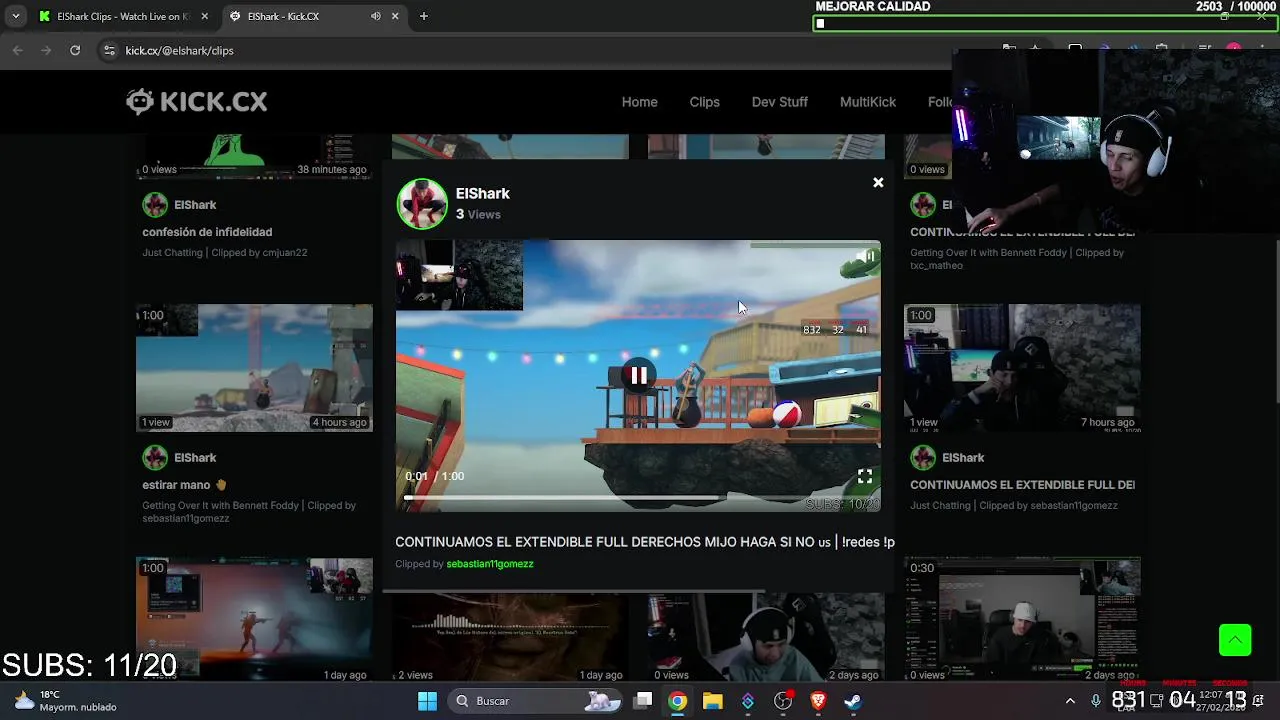Open the partly hidden clip thumbnail showing 2 views
This screenshot has width=1280, height=720.
coord(510,638)
